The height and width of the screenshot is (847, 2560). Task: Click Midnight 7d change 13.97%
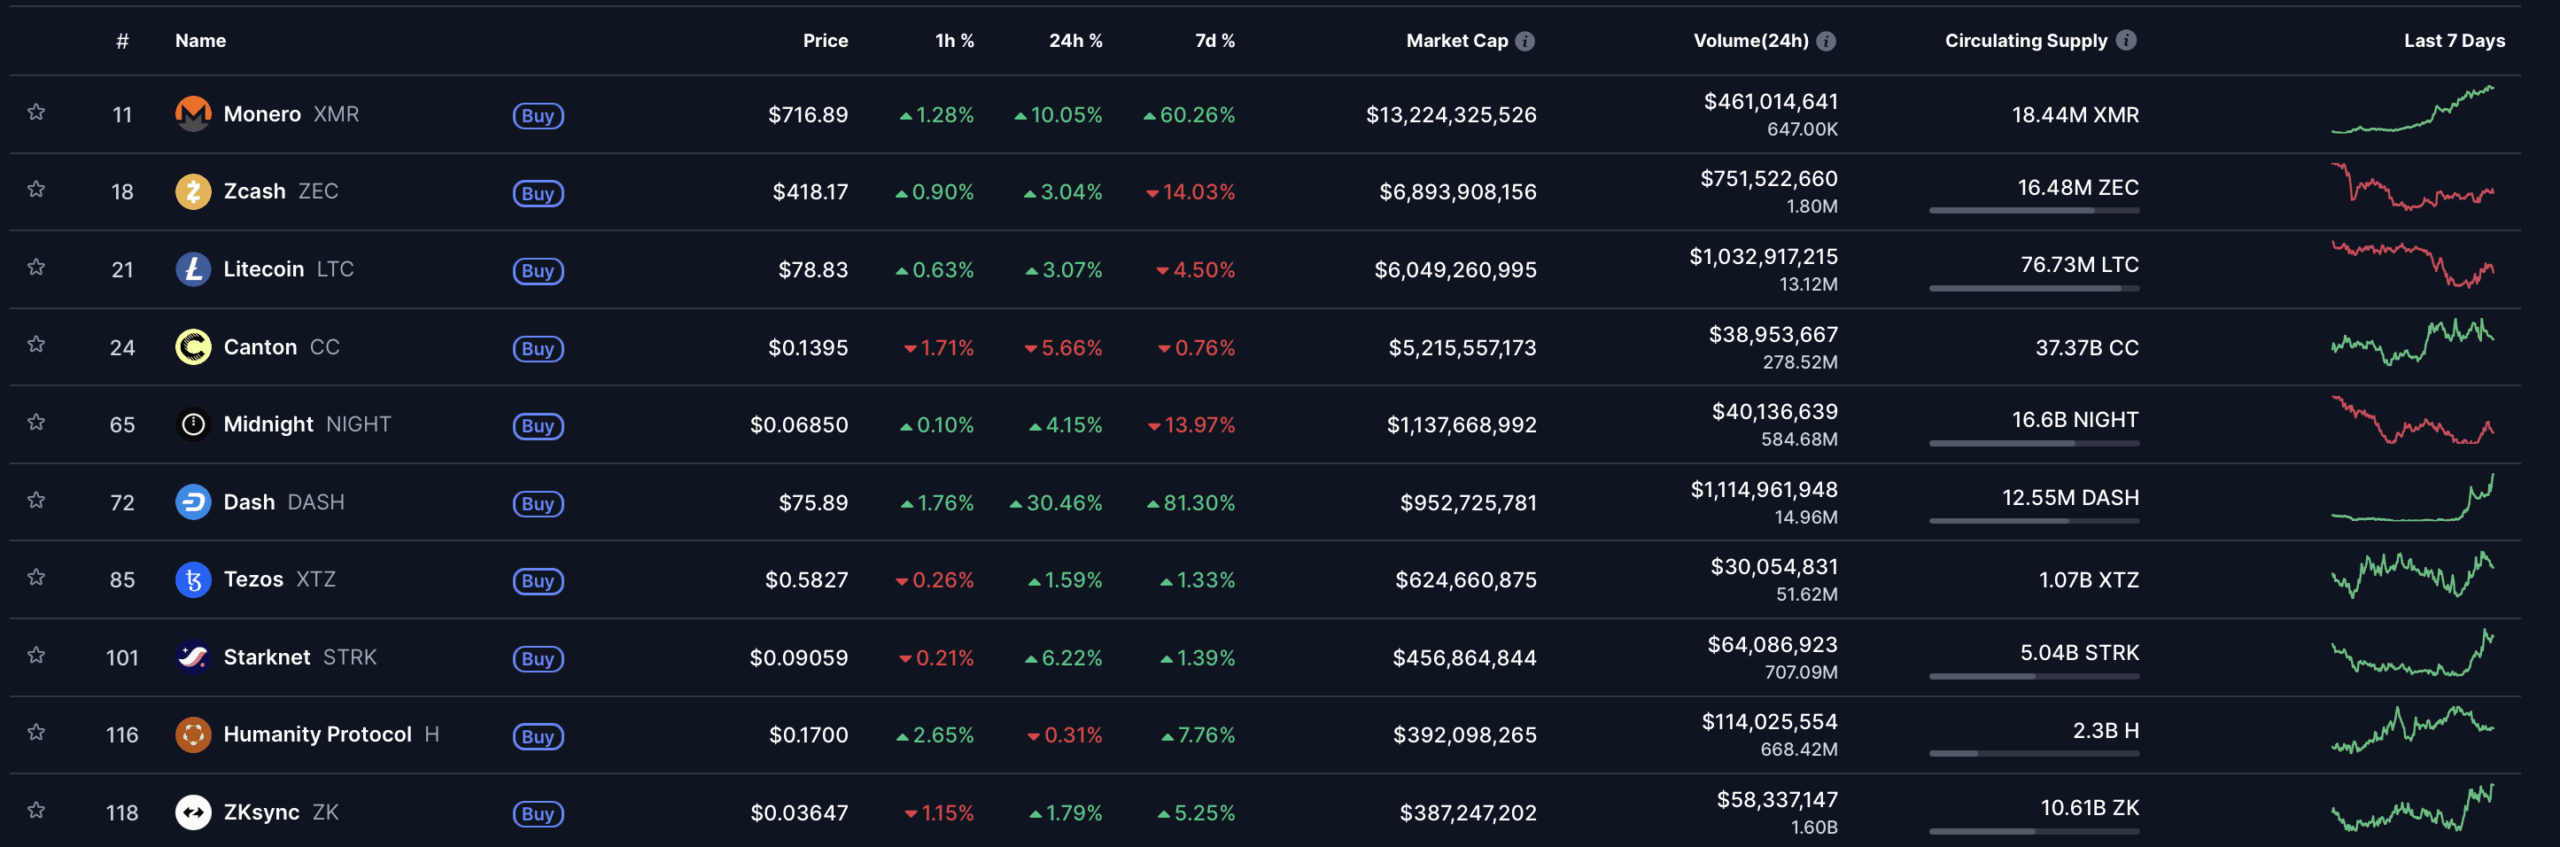[1191, 425]
